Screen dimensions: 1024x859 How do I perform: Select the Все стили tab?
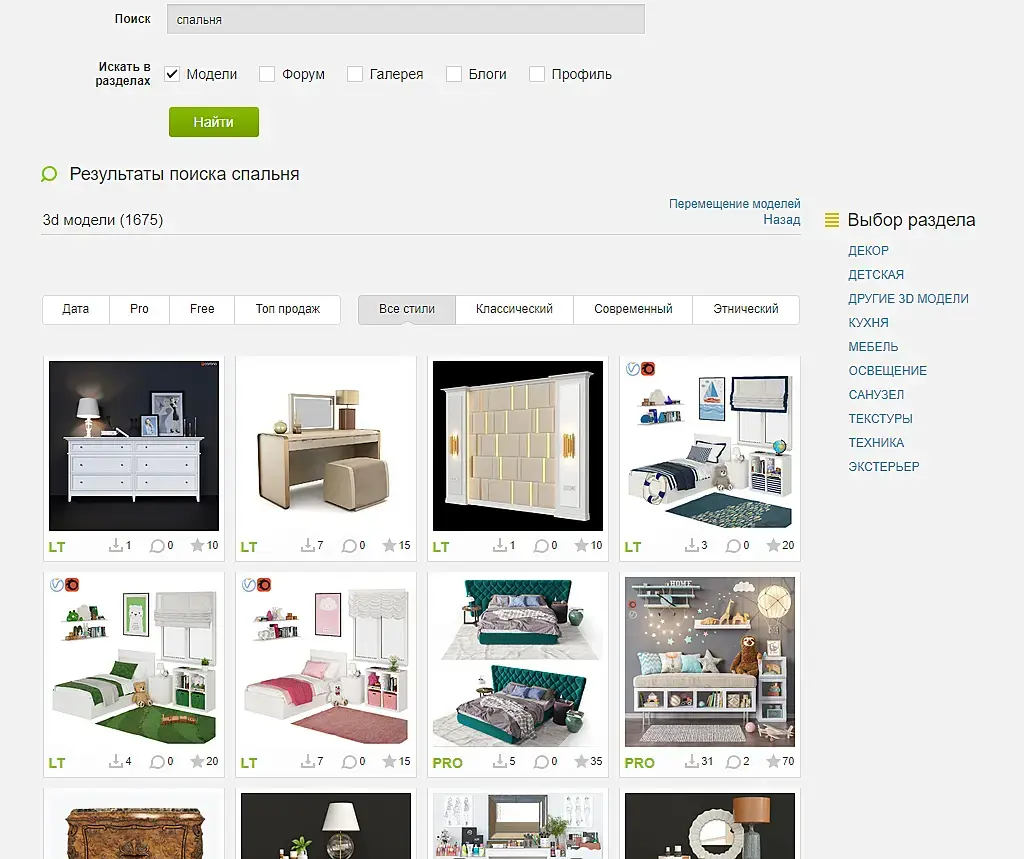[407, 309]
